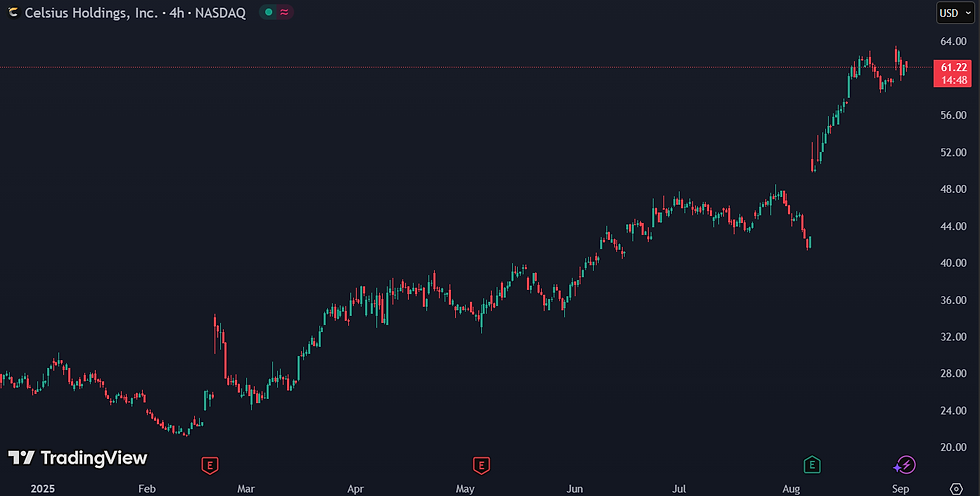Click the red 61.22 current price label
Image resolution: width=980 pixels, height=496 pixels.
pyautogui.click(x=953, y=74)
